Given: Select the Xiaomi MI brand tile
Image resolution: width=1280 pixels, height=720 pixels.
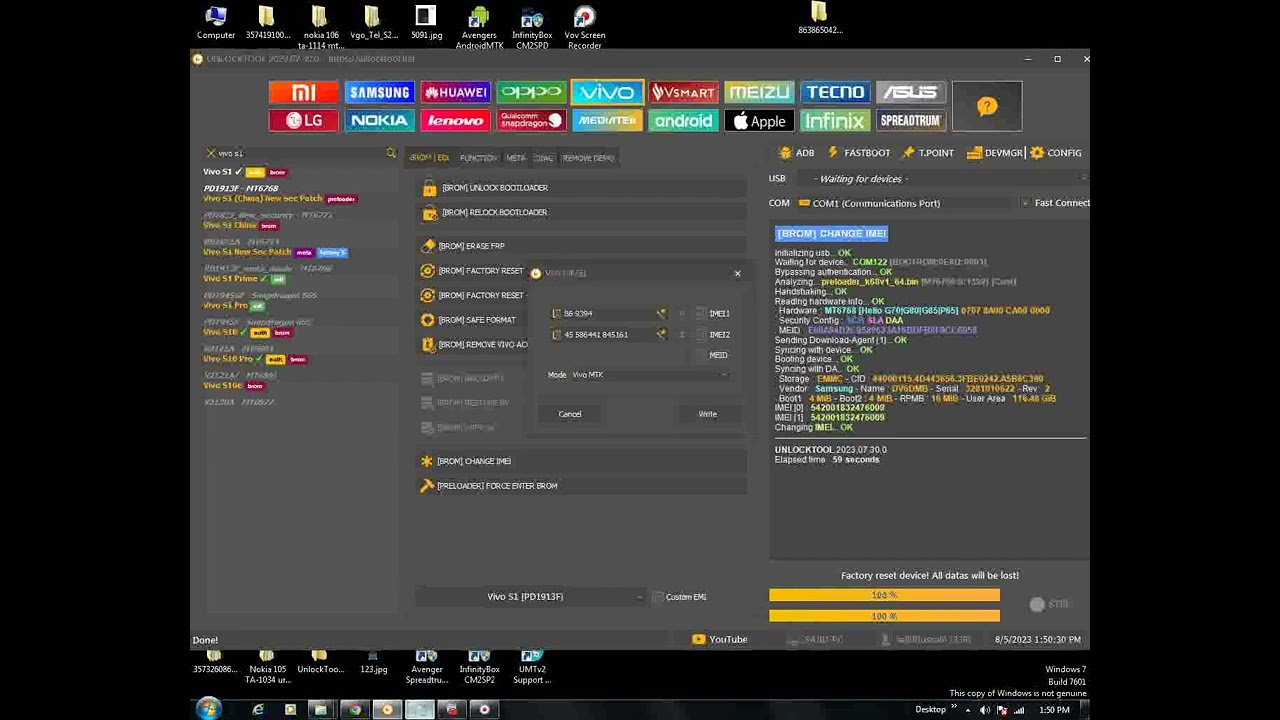Looking at the screenshot, I should (x=303, y=92).
